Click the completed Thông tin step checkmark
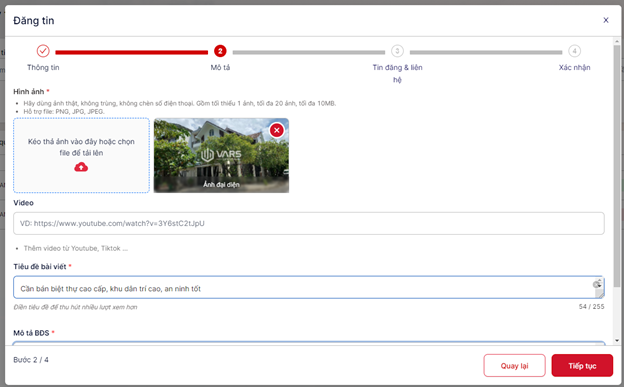The image size is (624, 387). (43, 51)
